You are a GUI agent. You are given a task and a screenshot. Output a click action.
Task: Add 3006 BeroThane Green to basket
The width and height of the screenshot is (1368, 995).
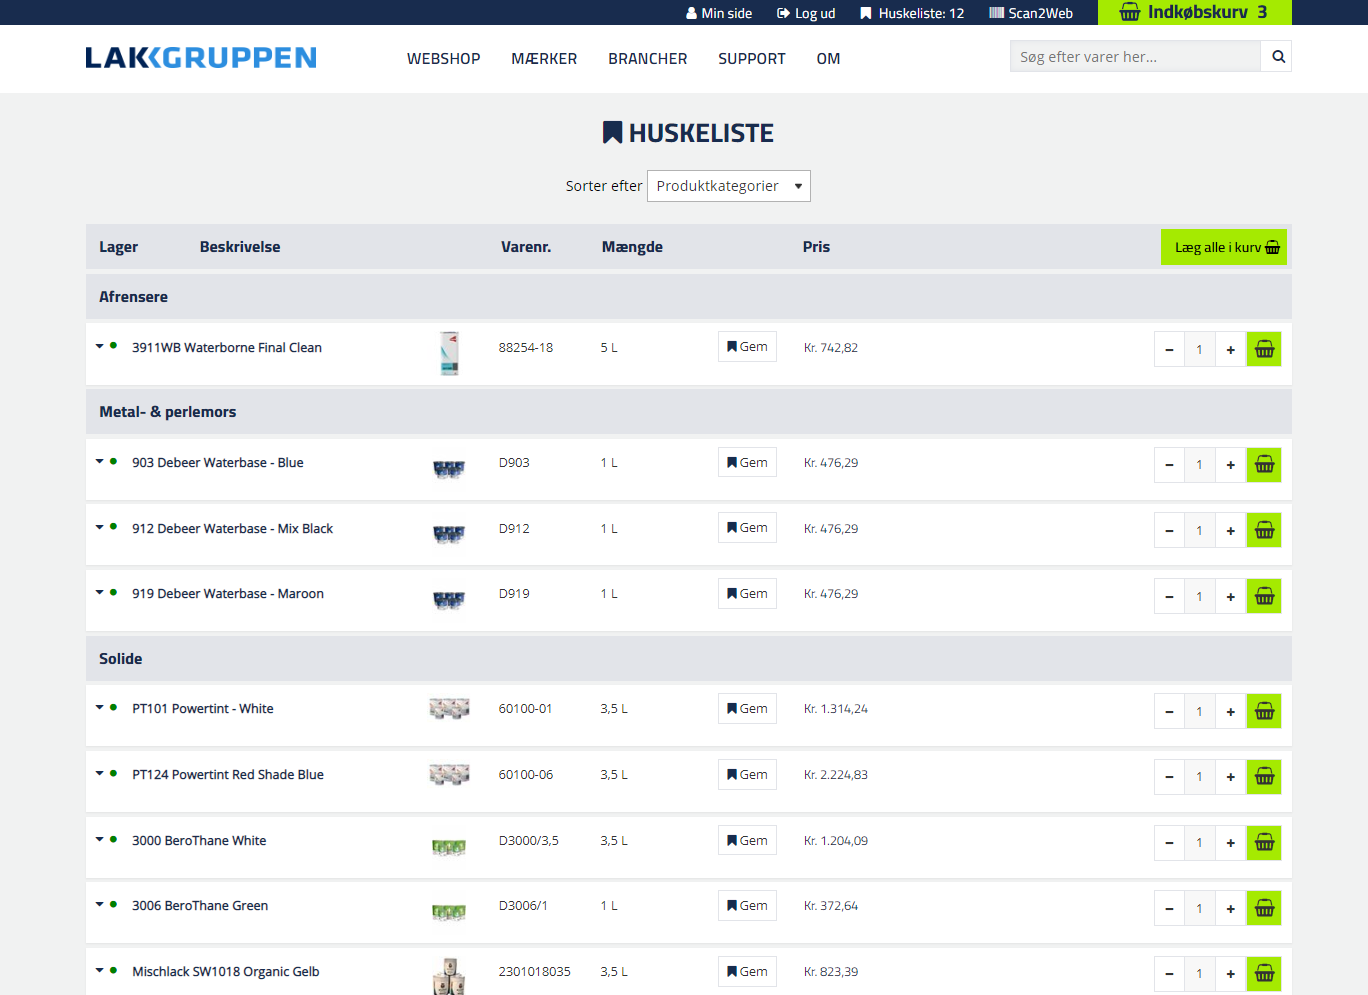pos(1264,908)
